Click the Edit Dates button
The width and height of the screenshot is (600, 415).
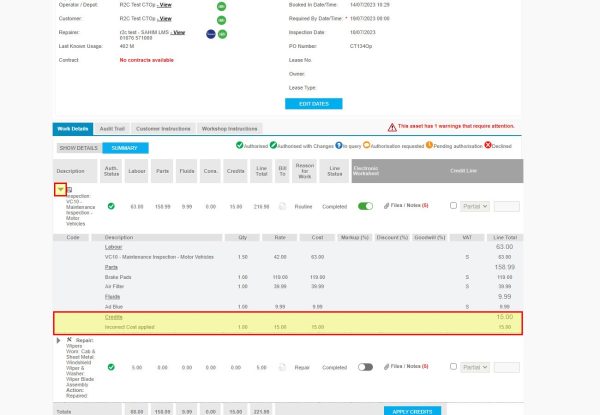pos(314,104)
